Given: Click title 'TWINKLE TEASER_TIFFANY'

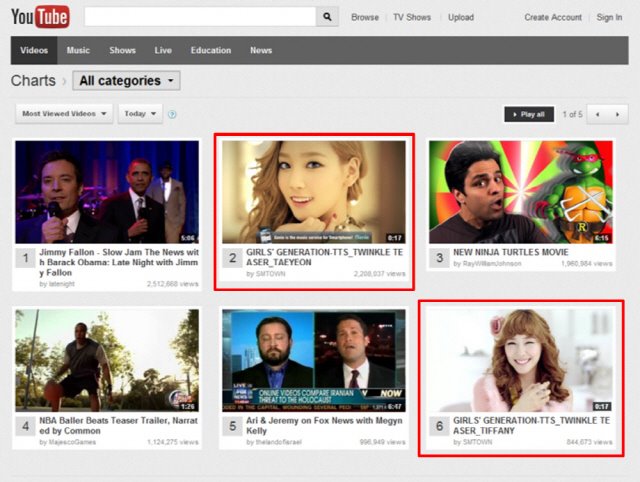Looking at the screenshot, I should pos(531,426).
